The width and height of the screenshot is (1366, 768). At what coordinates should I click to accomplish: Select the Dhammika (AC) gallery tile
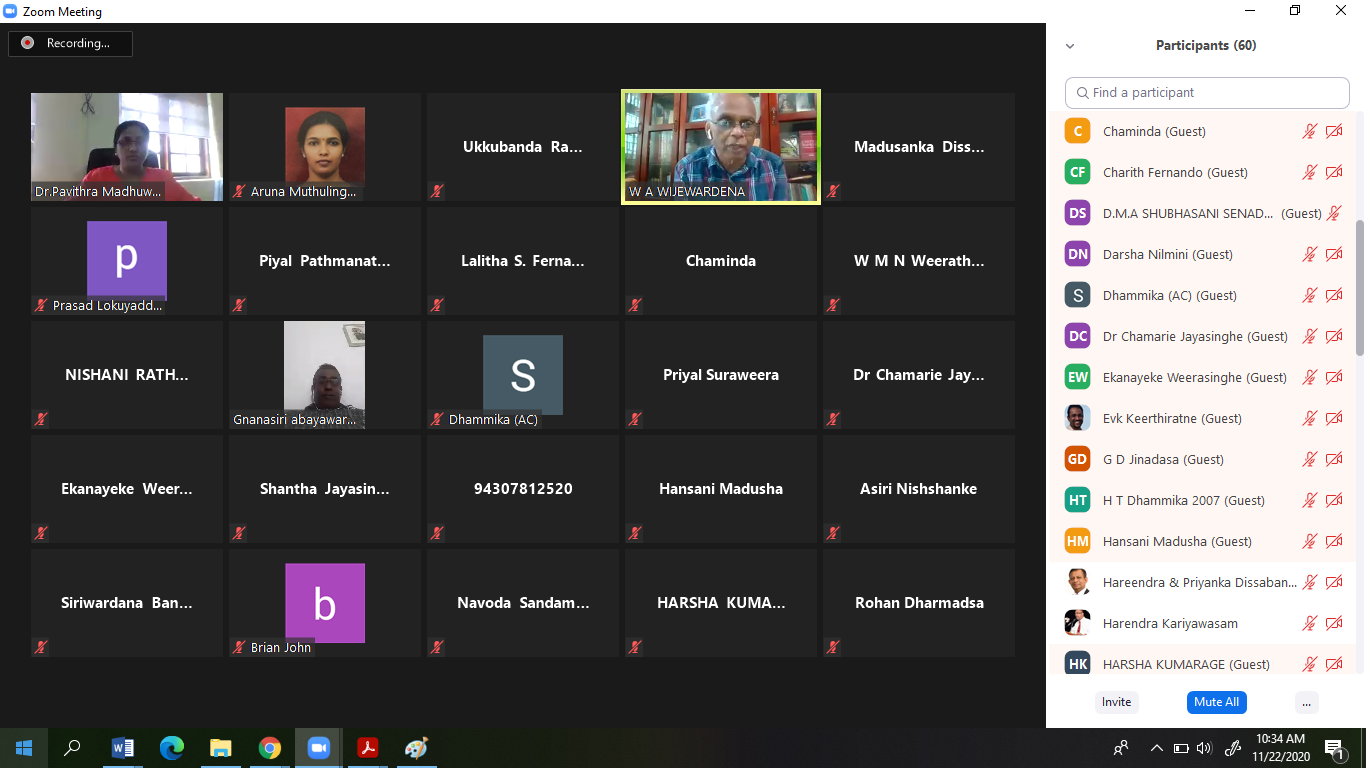523,375
